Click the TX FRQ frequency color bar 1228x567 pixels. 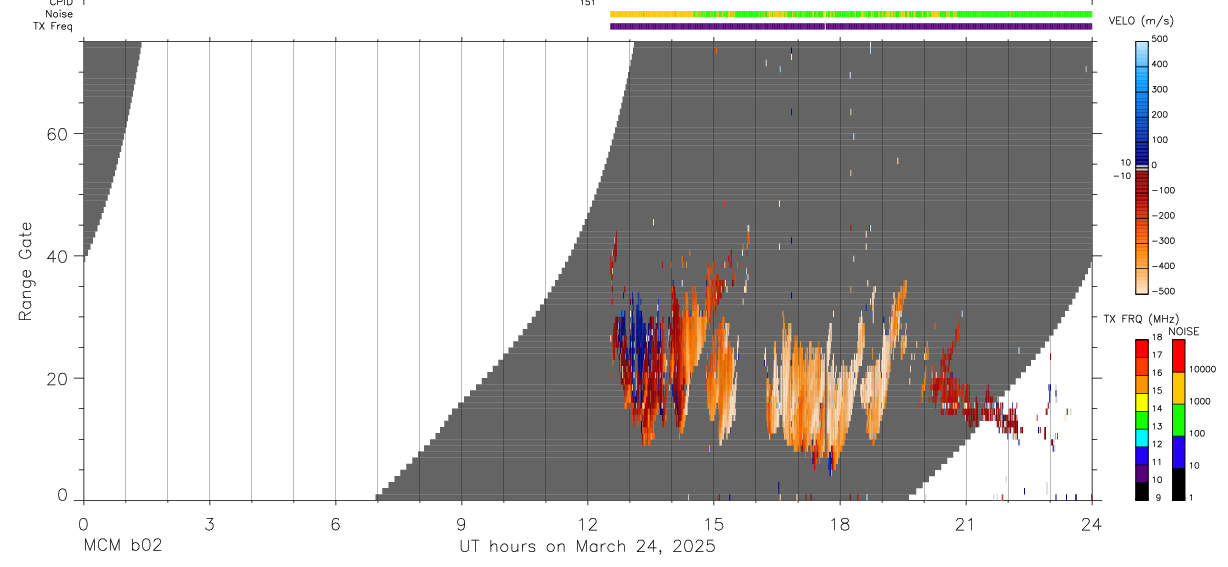click(1141, 418)
